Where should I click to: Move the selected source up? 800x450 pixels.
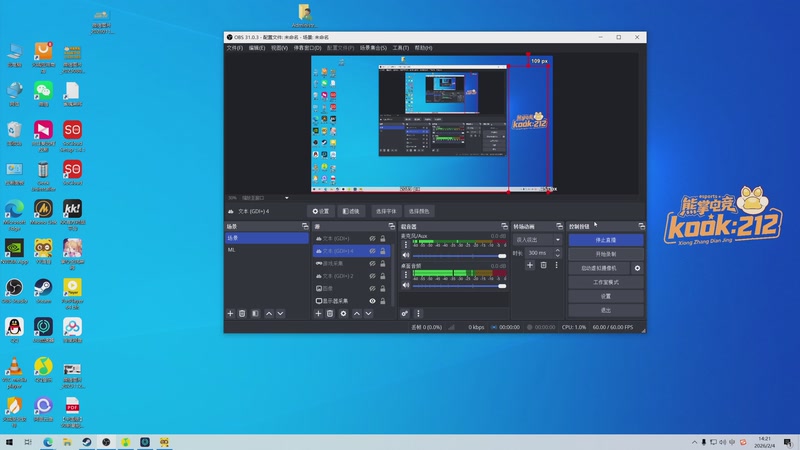tap(357, 313)
